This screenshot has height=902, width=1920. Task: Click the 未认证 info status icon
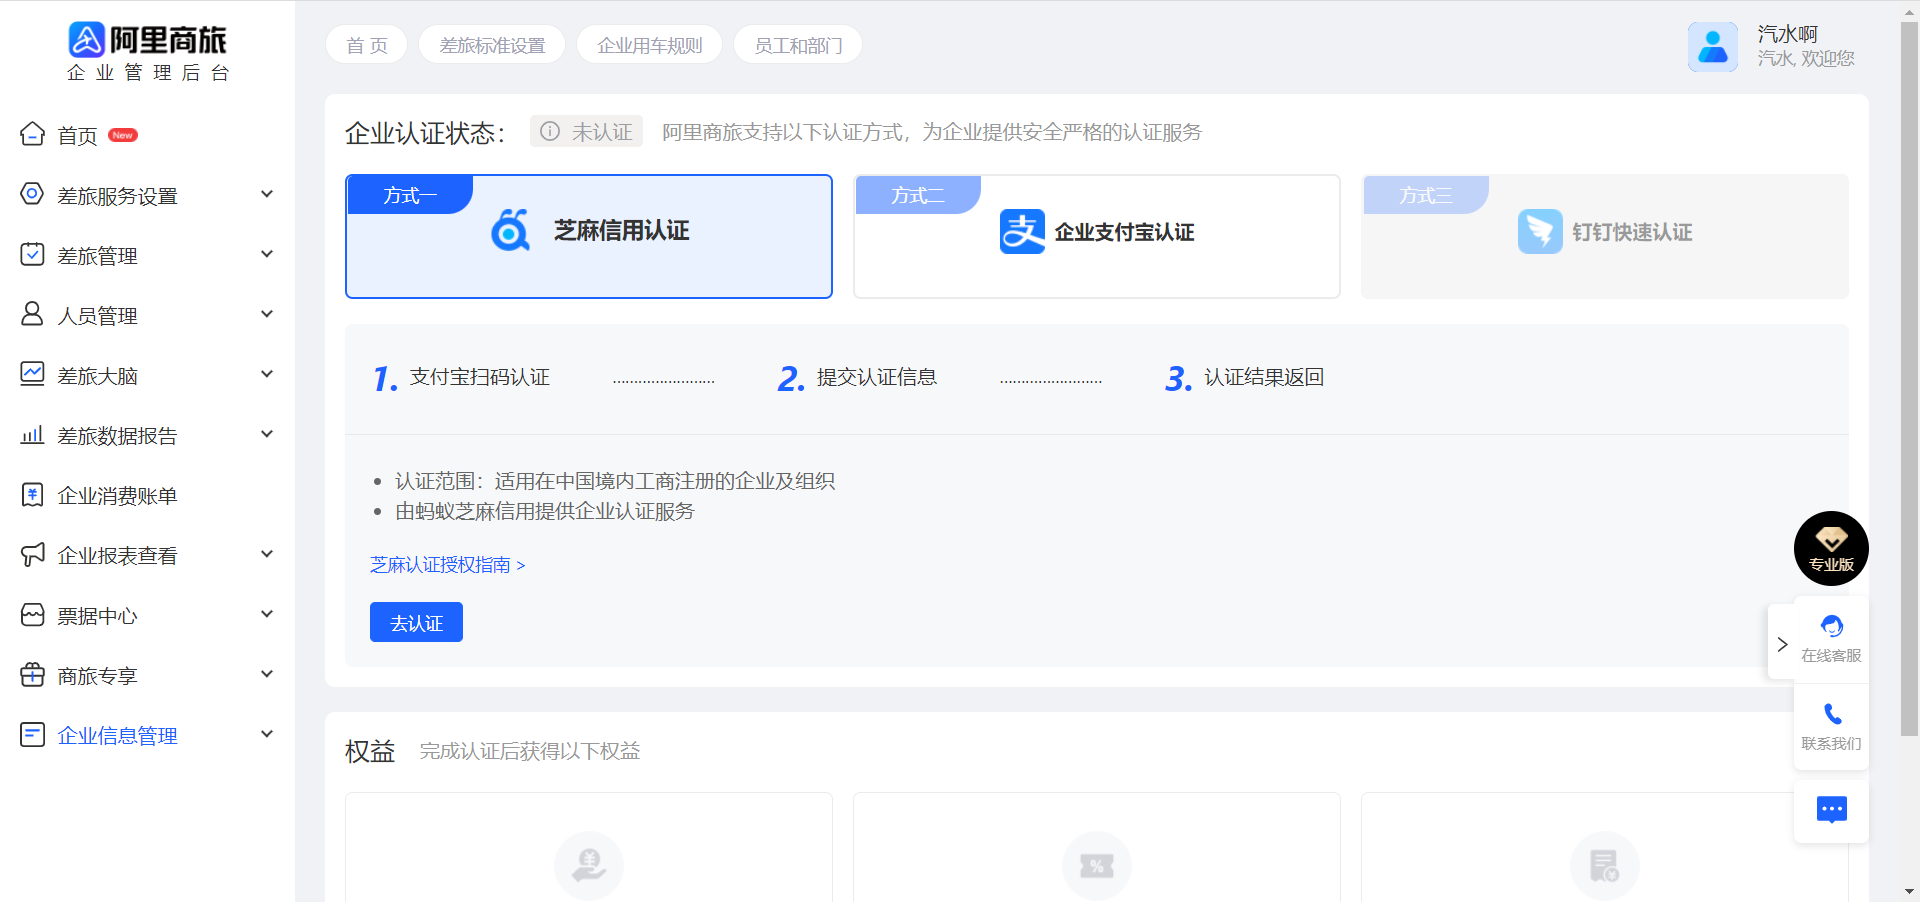click(550, 131)
